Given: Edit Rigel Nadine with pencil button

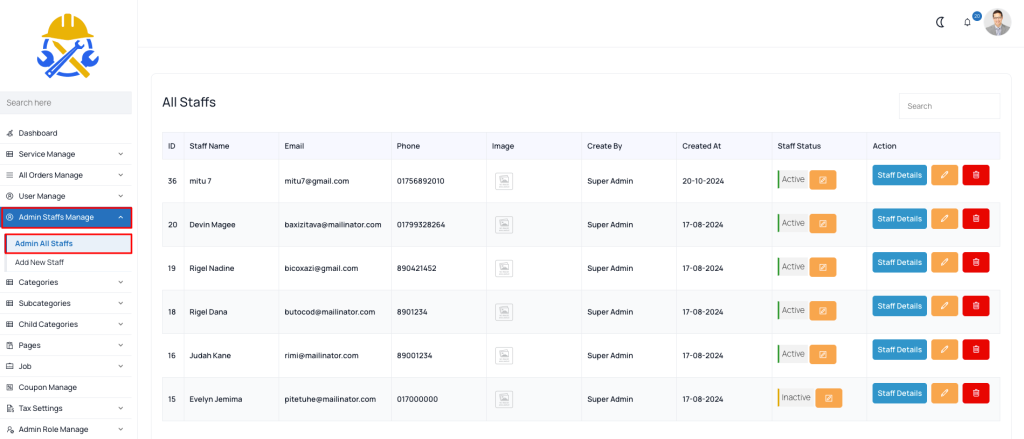Looking at the screenshot, I should pos(944,263).
